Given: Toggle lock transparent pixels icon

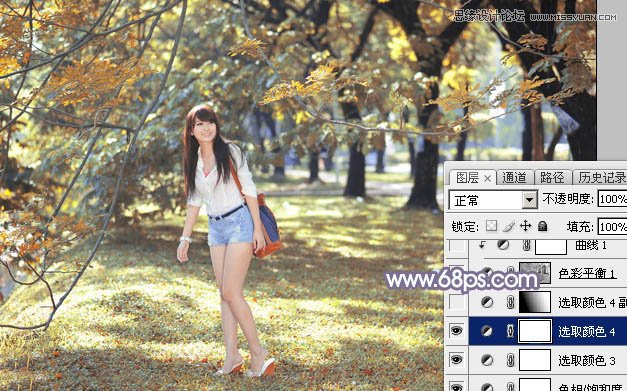Looking at the screenshot, I should [491, 226].
